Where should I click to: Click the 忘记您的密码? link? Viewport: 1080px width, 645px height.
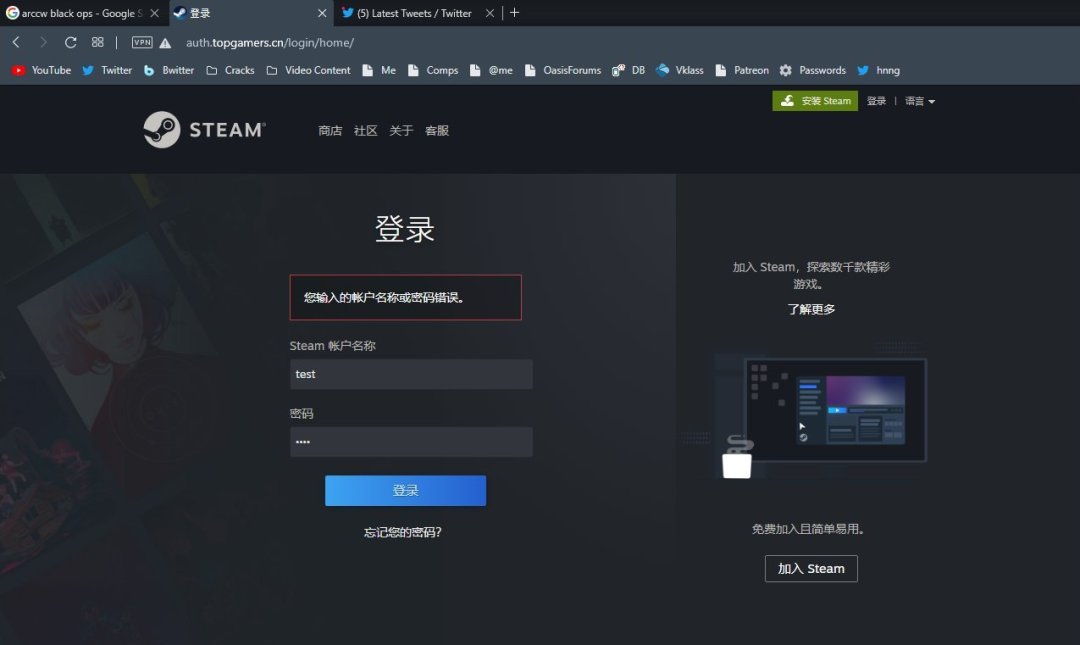point(403,532)
